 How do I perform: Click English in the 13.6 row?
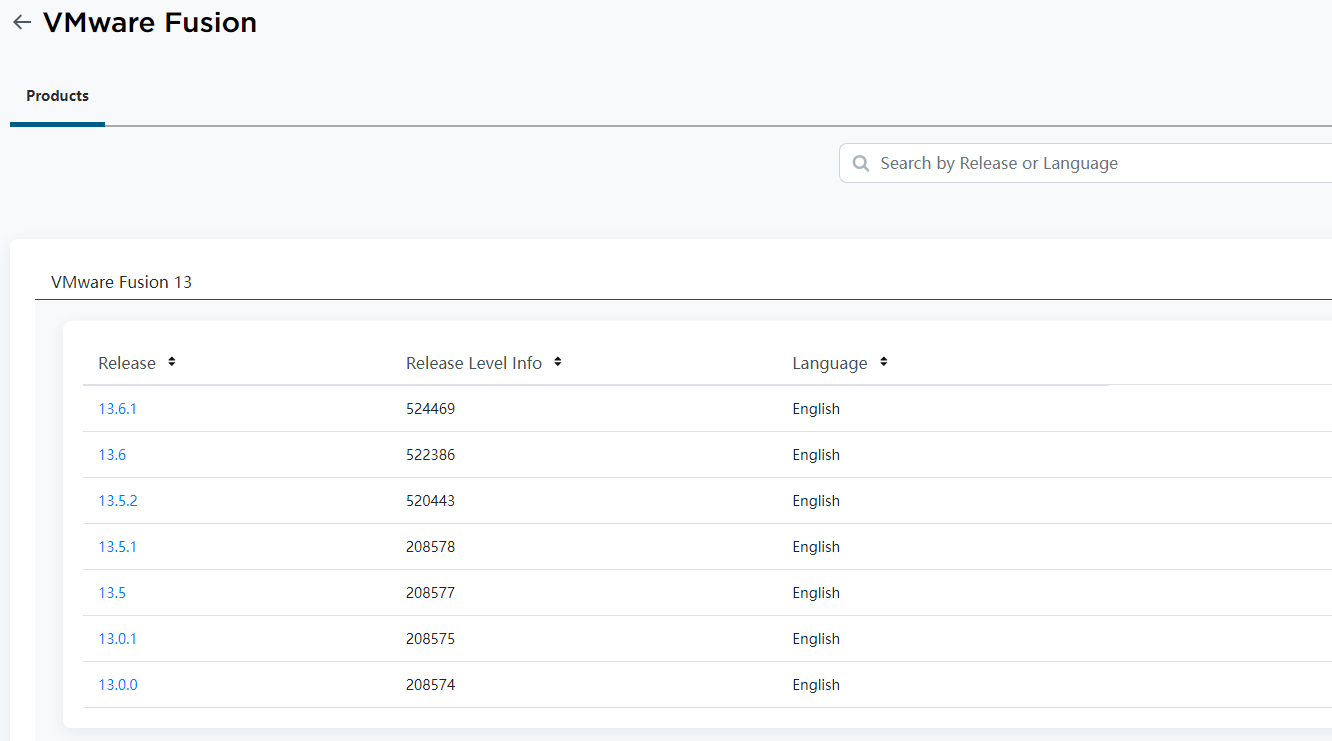(816, 455)
